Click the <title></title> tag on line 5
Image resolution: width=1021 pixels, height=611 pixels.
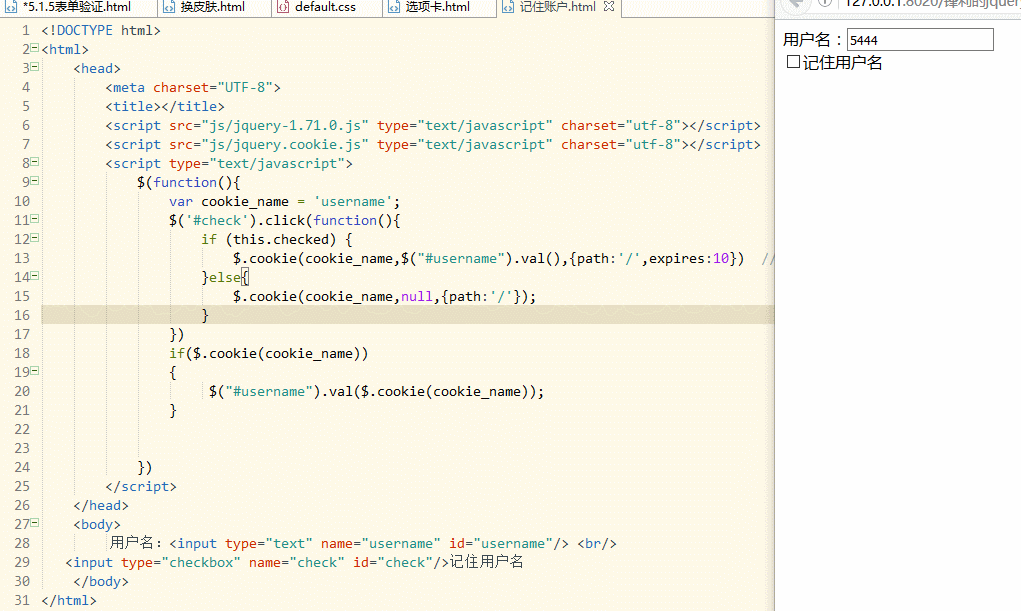coord(165,106)
